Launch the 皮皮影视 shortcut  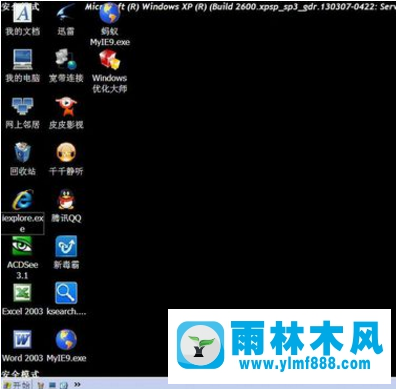click(66, 113)
